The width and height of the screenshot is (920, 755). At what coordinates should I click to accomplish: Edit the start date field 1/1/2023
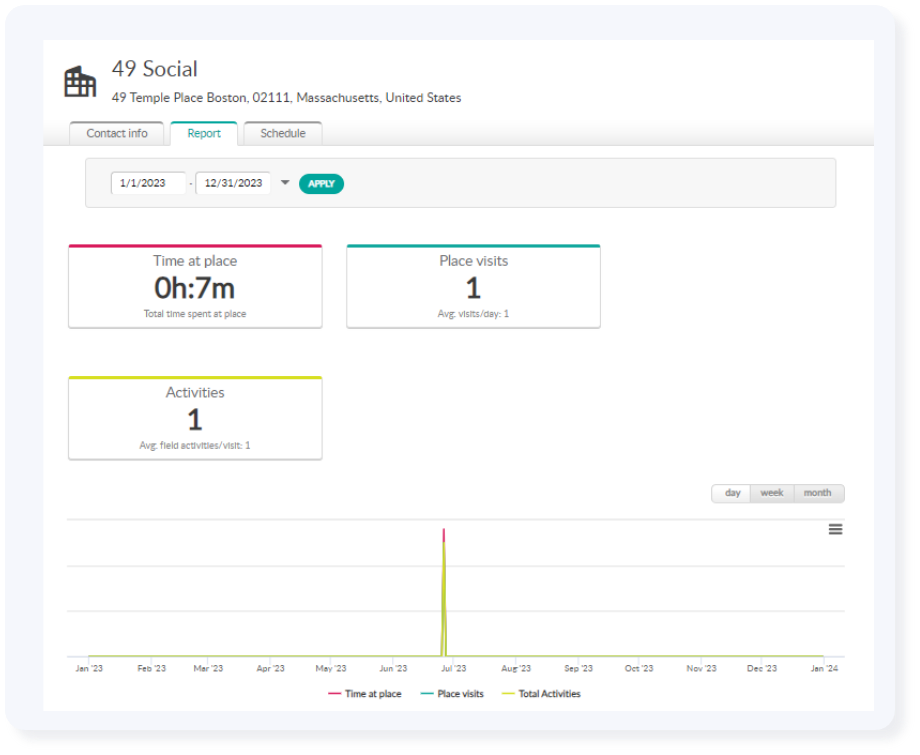tap(148, 183)
